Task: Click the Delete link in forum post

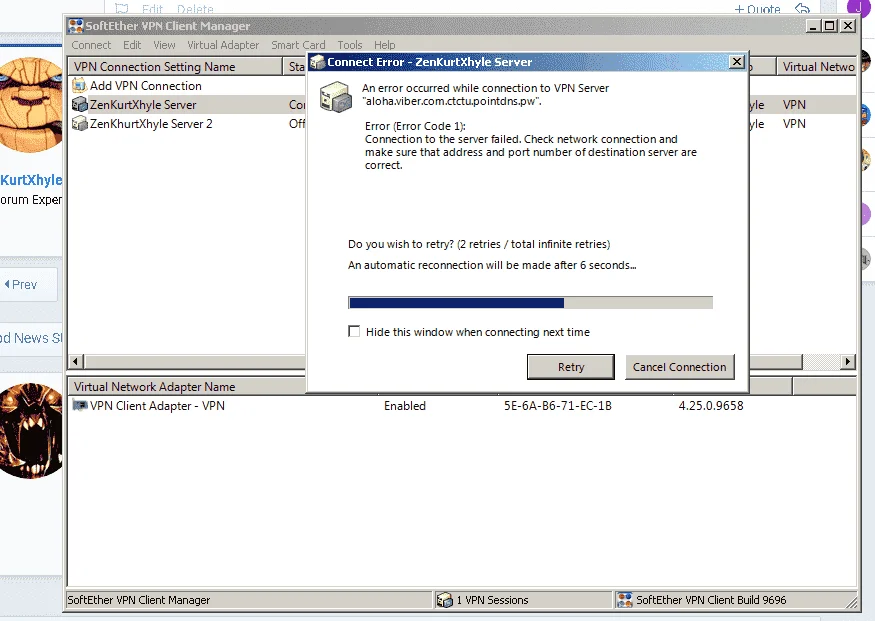Action: [x=195, y=8]
